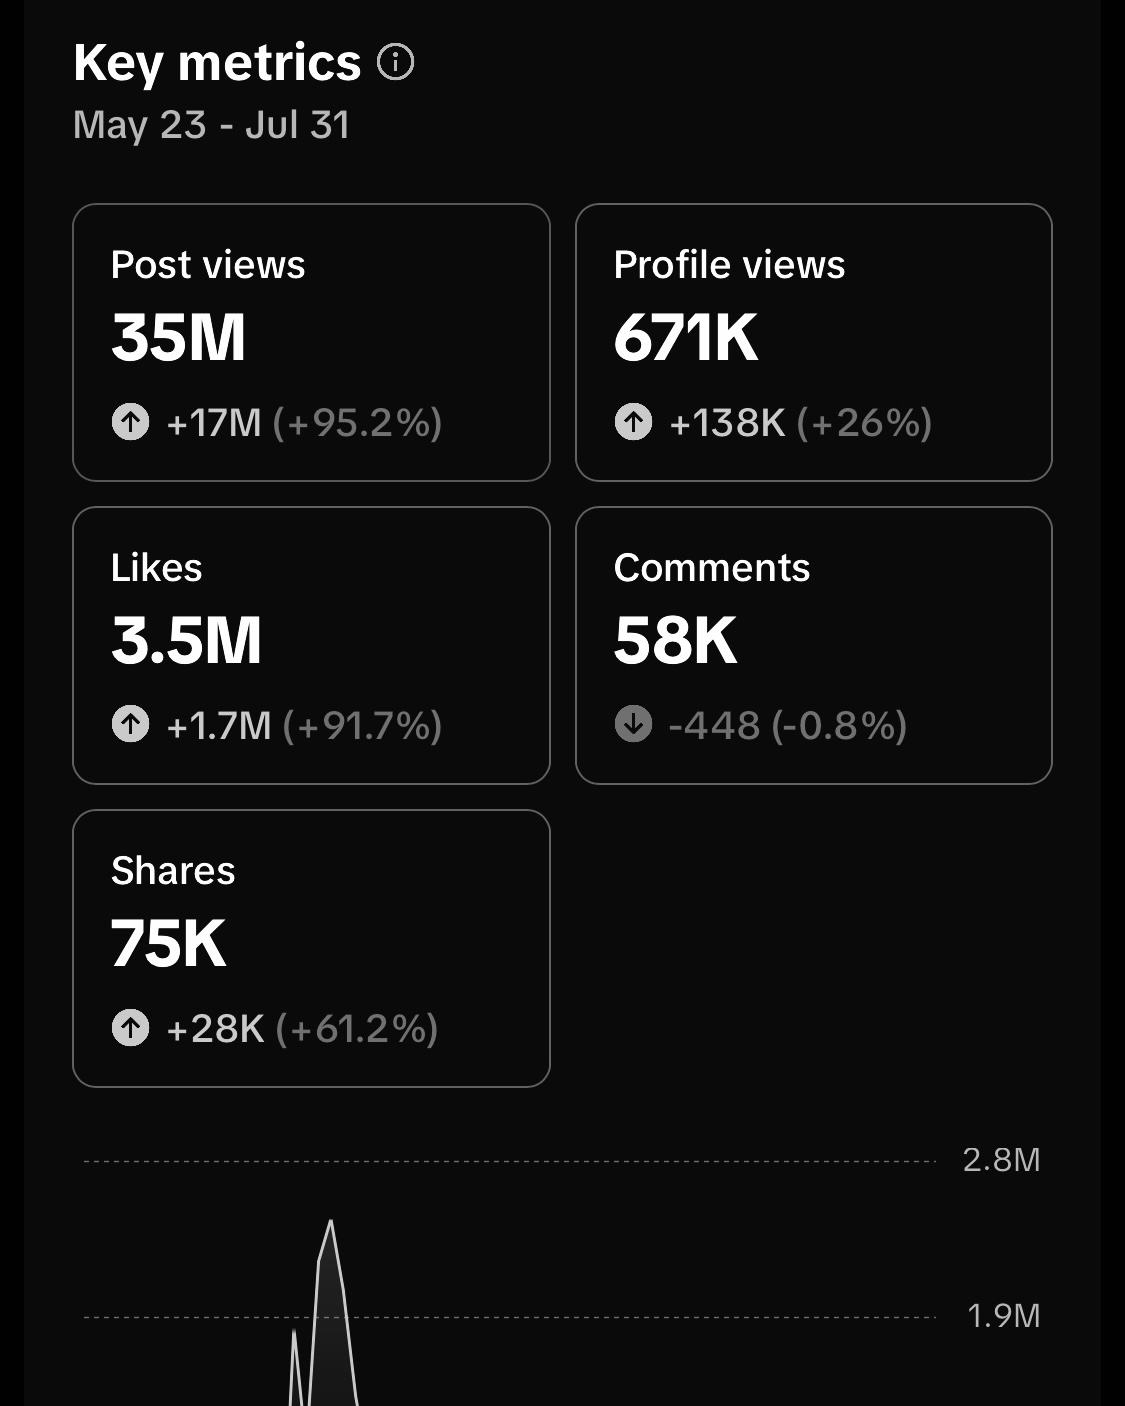Click the info icon beside Key metrics

tap(395, 62)
